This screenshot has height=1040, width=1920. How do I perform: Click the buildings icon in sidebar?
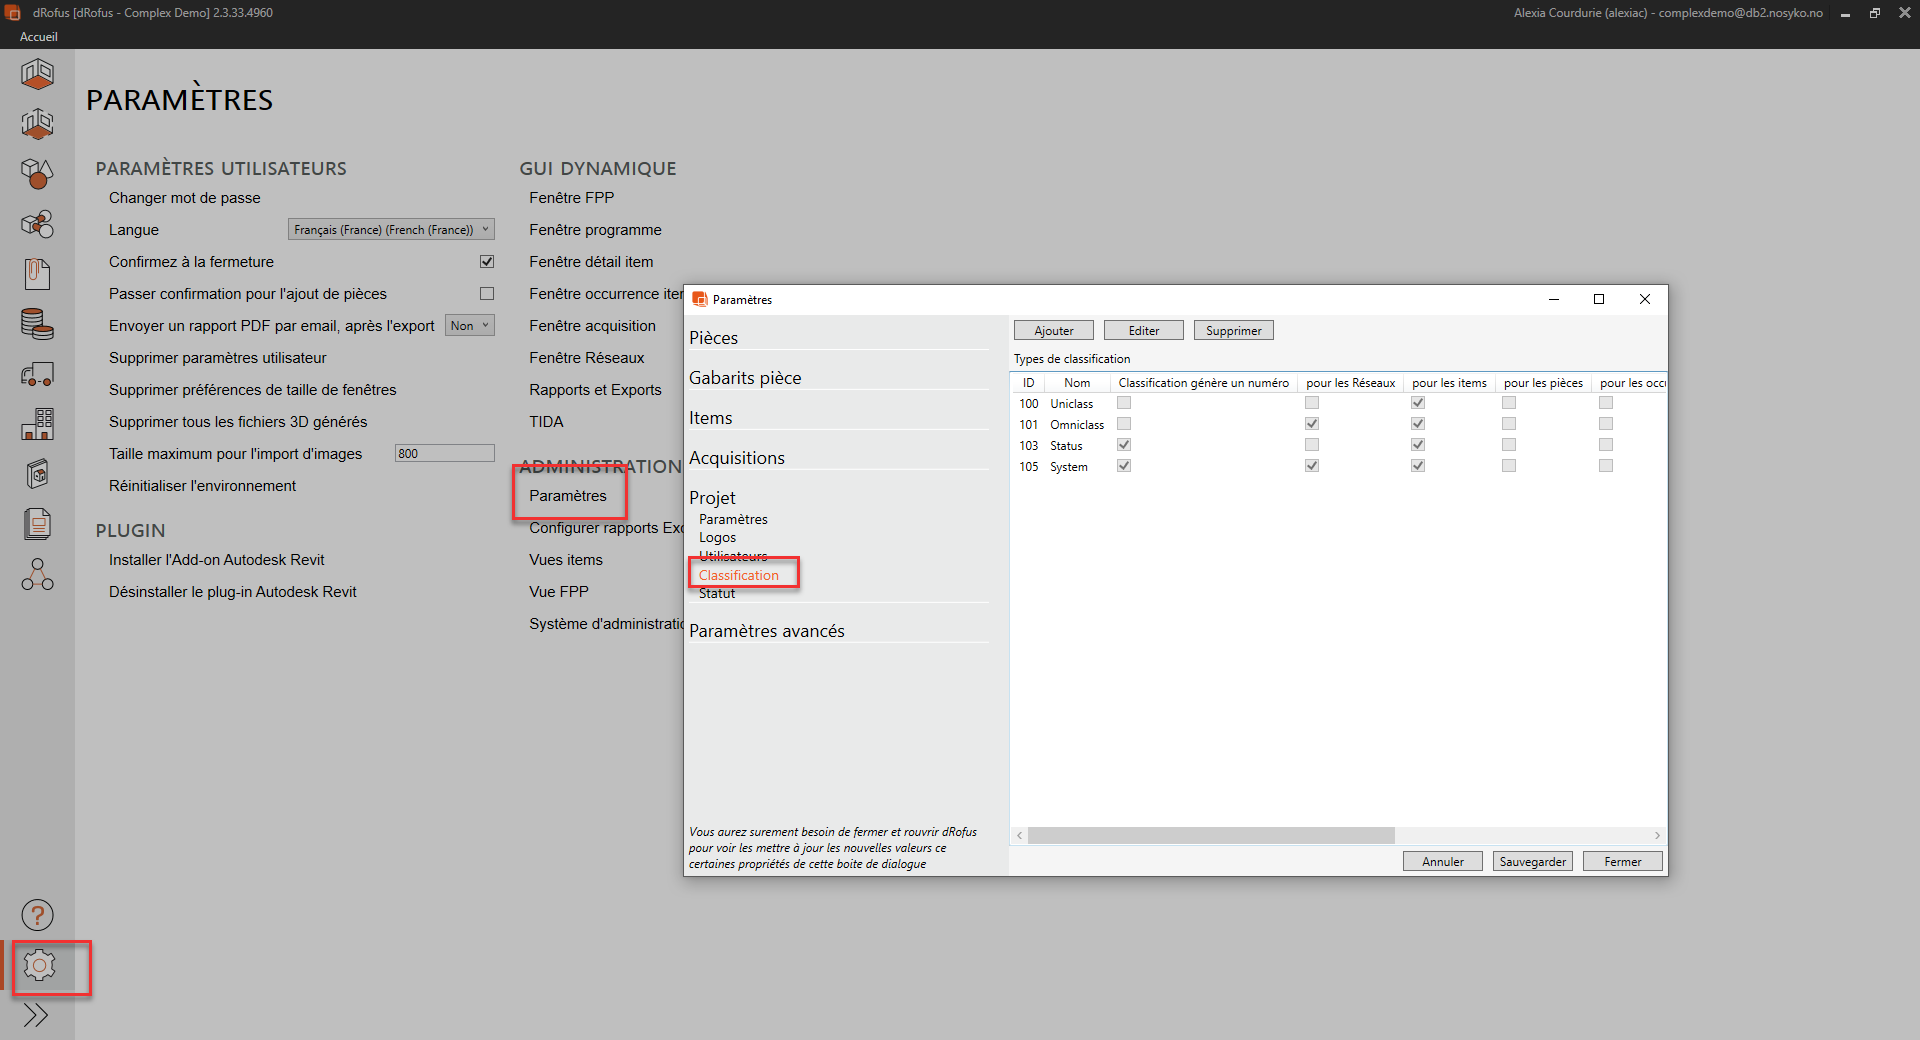tap(37, 424)
